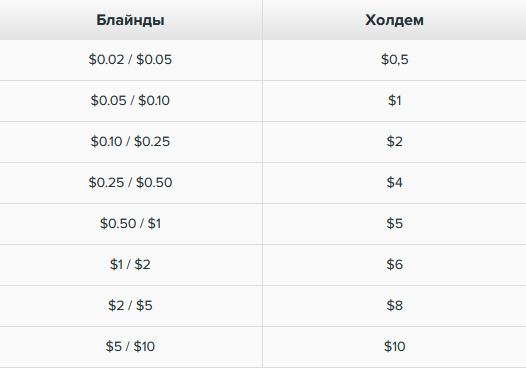The image size is (526, 369).
Task: Select the $2 / $5 blinds cell
Action: tap(130, 306)
